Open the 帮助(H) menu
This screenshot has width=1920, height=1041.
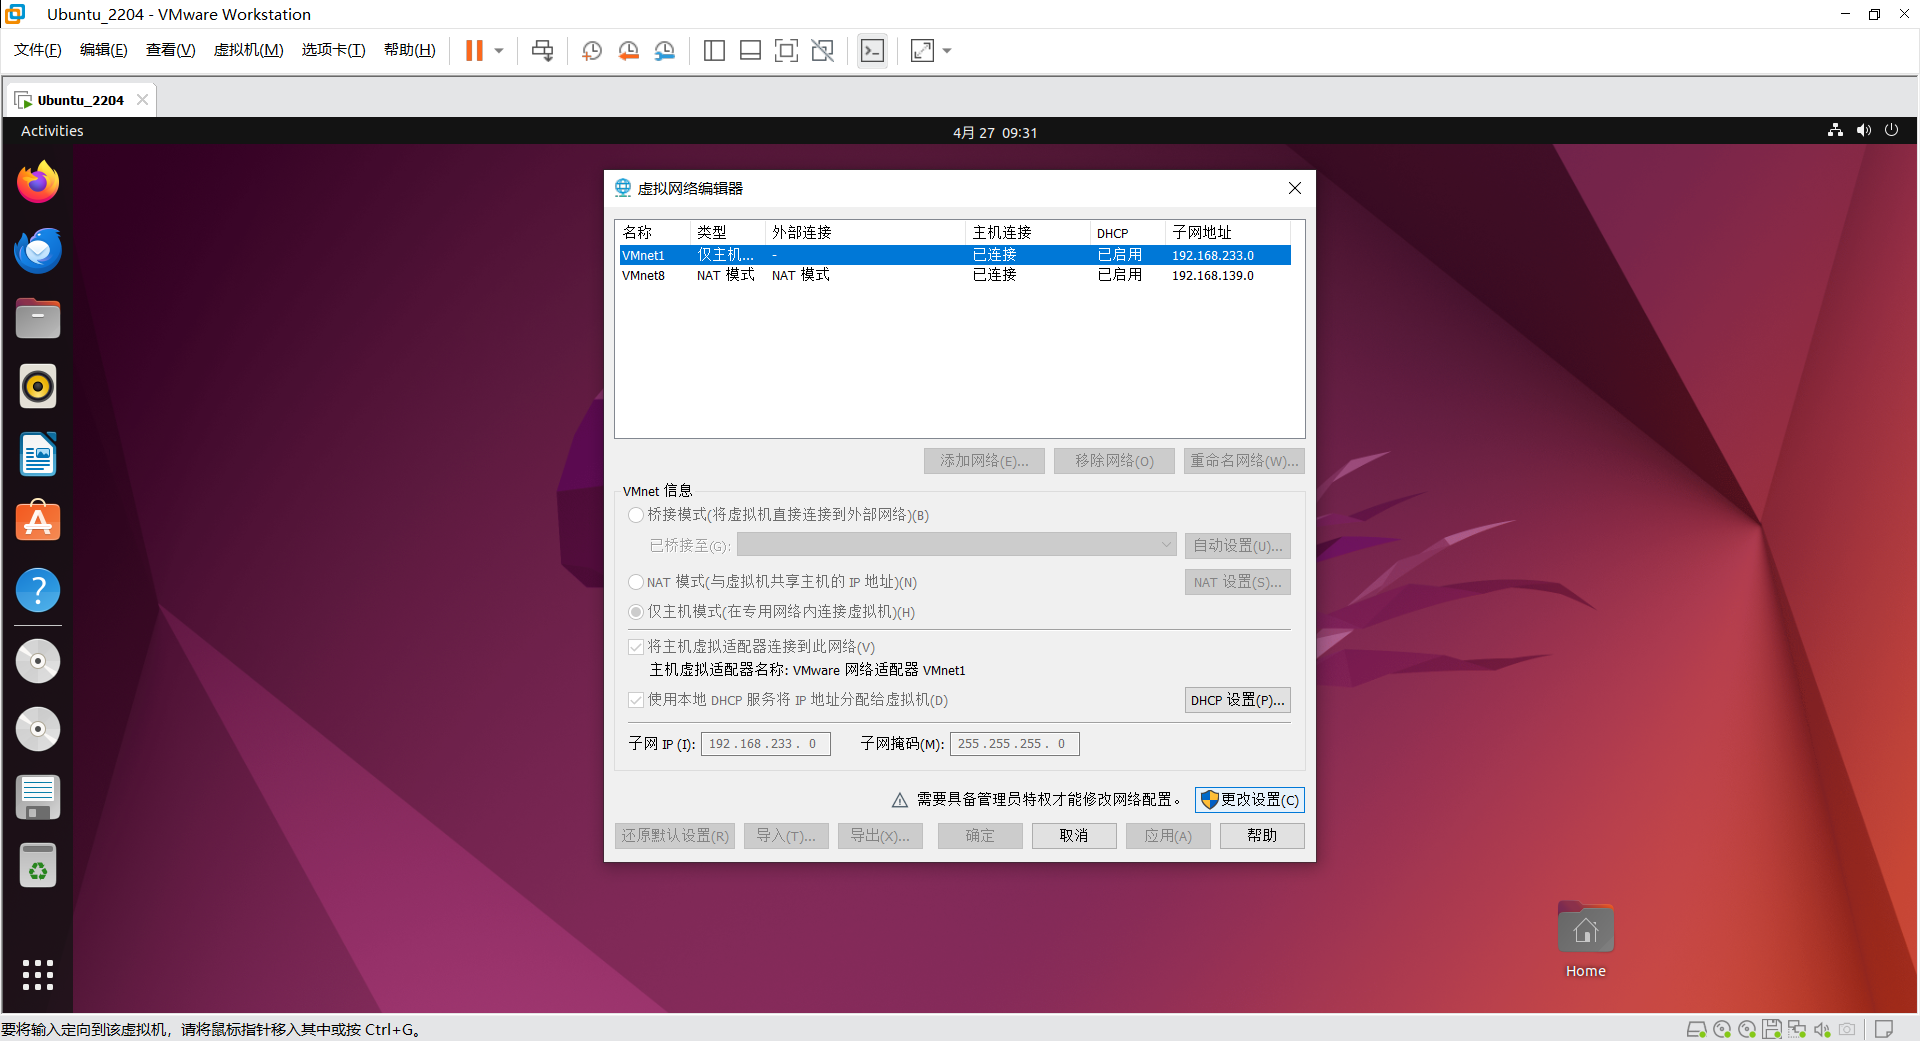[410, 50]
